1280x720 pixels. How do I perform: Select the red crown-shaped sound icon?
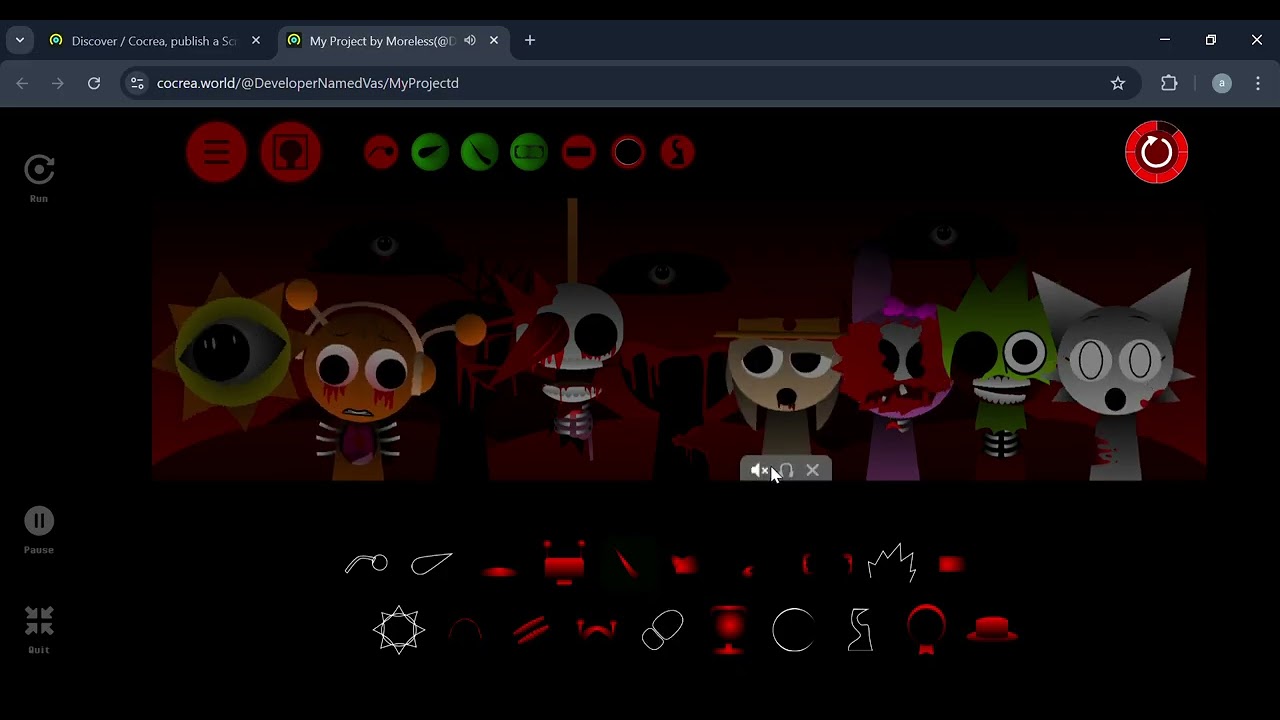tap(685, 565)
